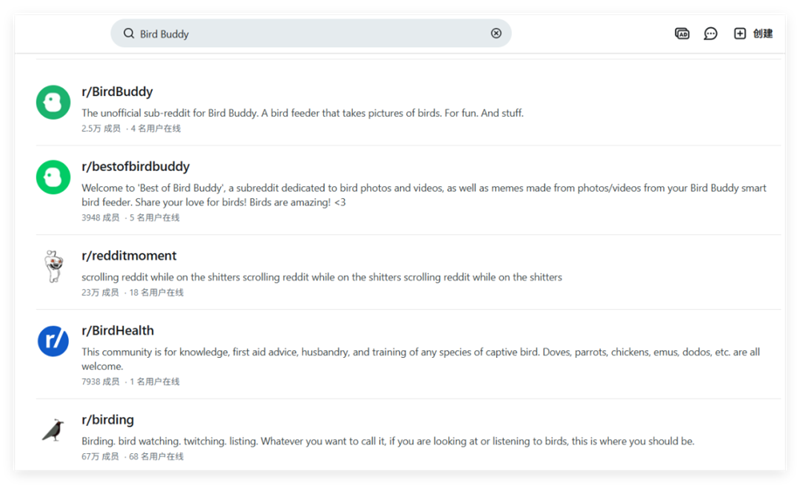
Task: Click the r/BirdBuddy green community avatar
Action: [53, 102]
